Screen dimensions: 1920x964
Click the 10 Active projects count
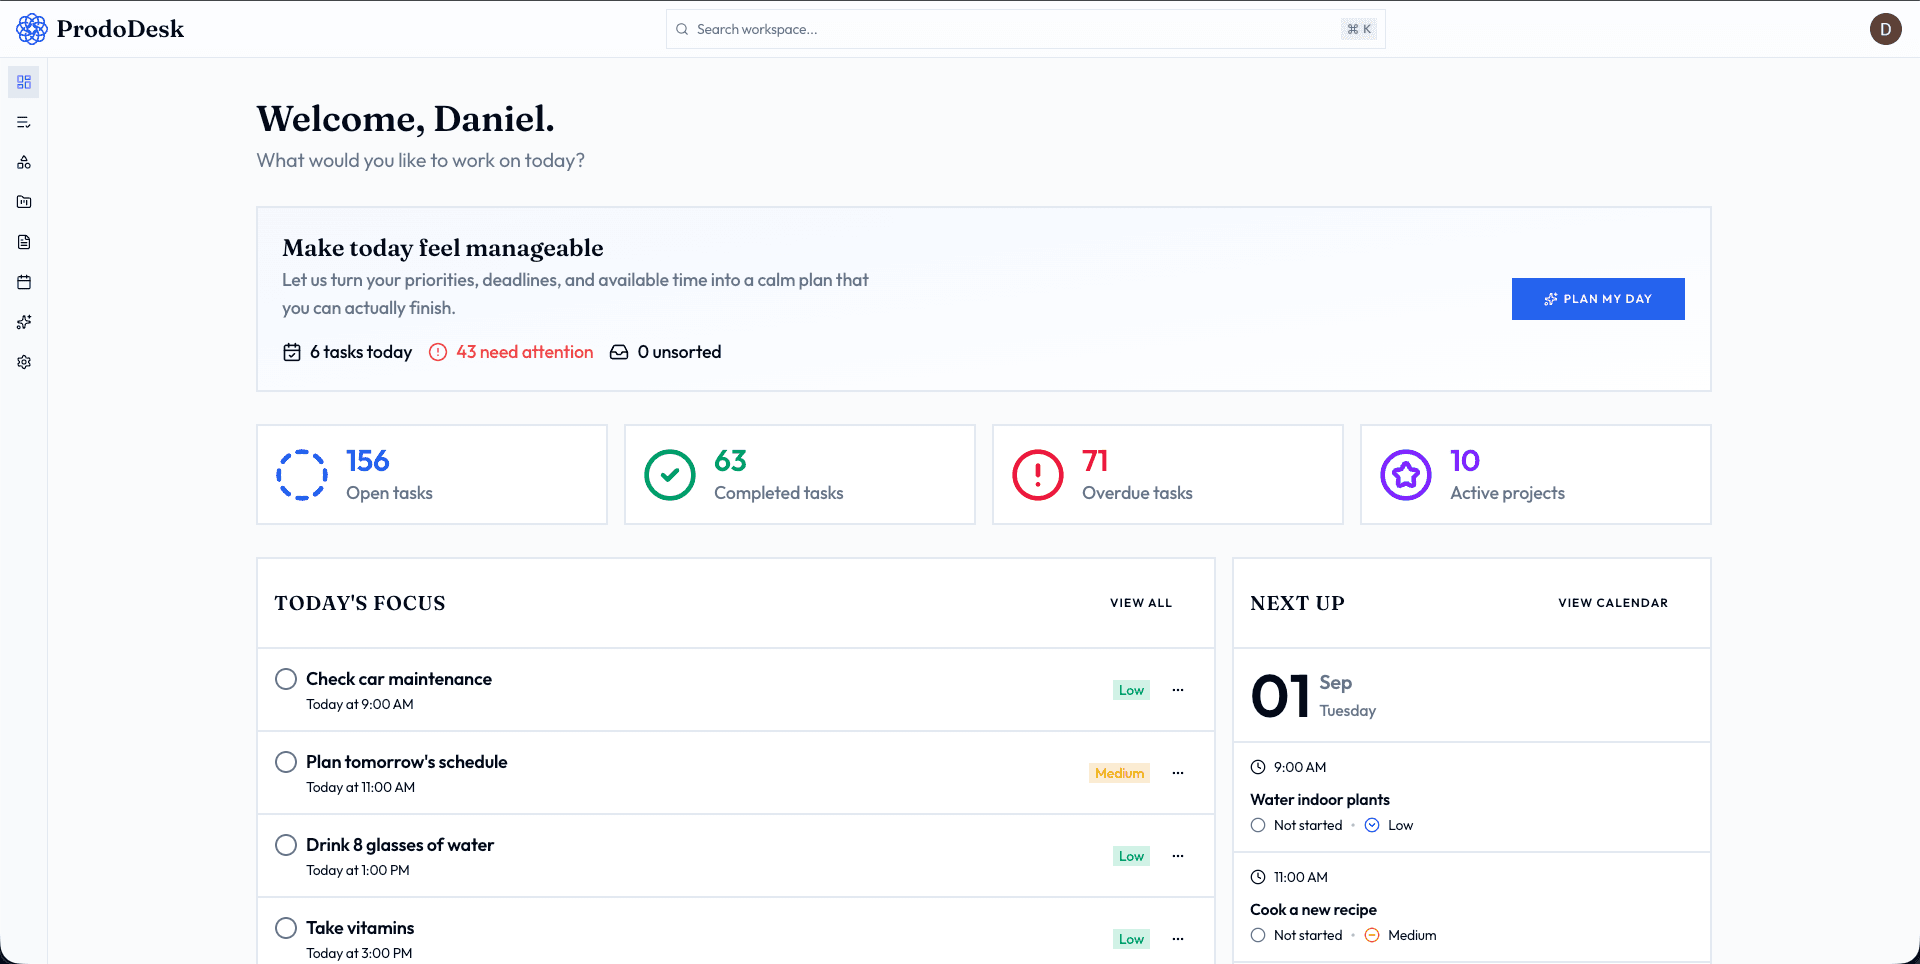1465,461
